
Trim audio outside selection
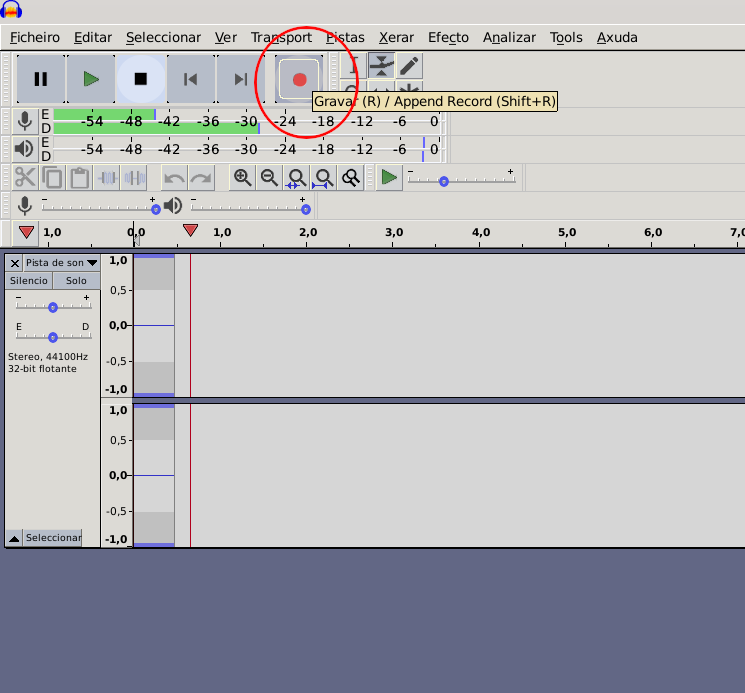point(107,178)
